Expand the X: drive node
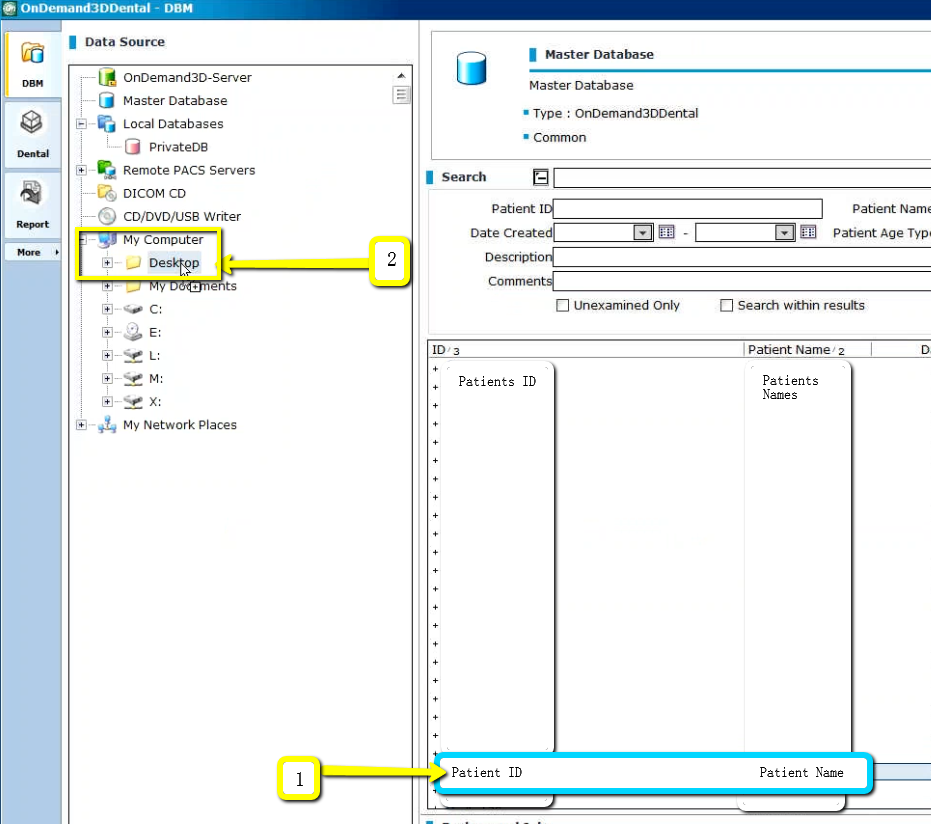931x824 pixels. (x=107, y=401)
